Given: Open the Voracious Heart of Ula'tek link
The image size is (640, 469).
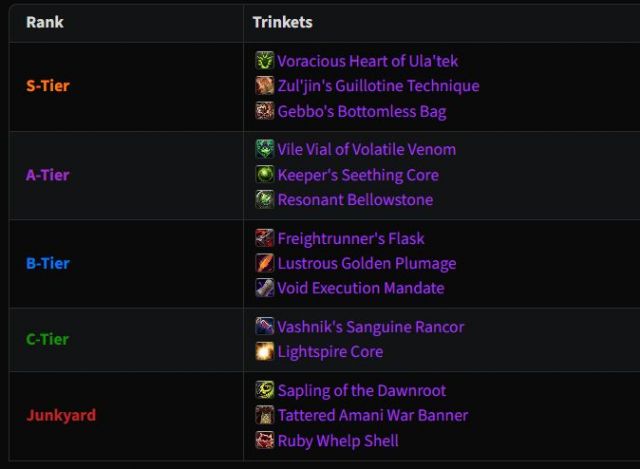Looking at the screenshot, I should pos(367,61).
